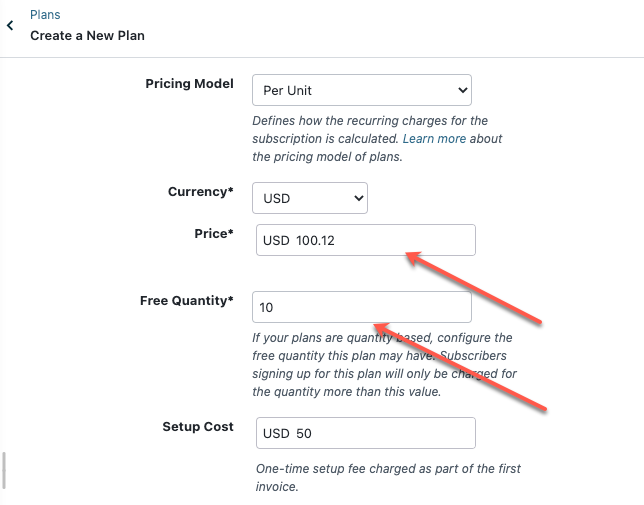Click the Currency field label
Viewport: 644px width, 505px height.
200,191
